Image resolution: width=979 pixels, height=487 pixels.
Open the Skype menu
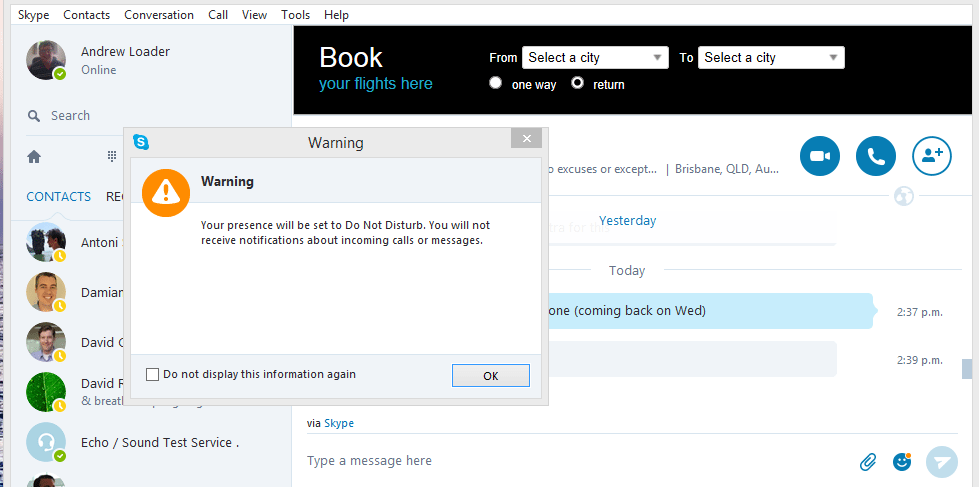tap(33, 14)
